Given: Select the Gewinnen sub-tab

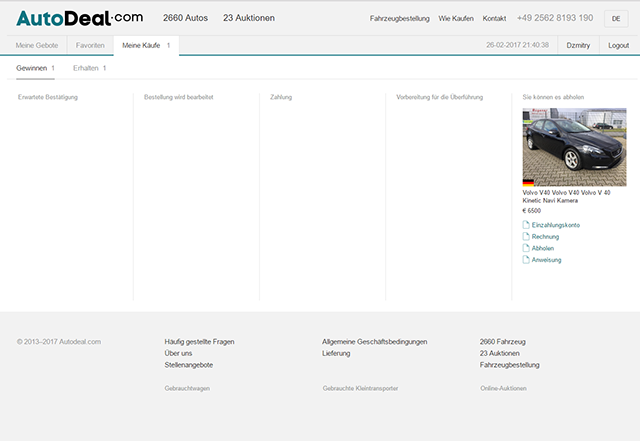Looking at the screenshot, I should pyautogui.click(x=35, y=68).
